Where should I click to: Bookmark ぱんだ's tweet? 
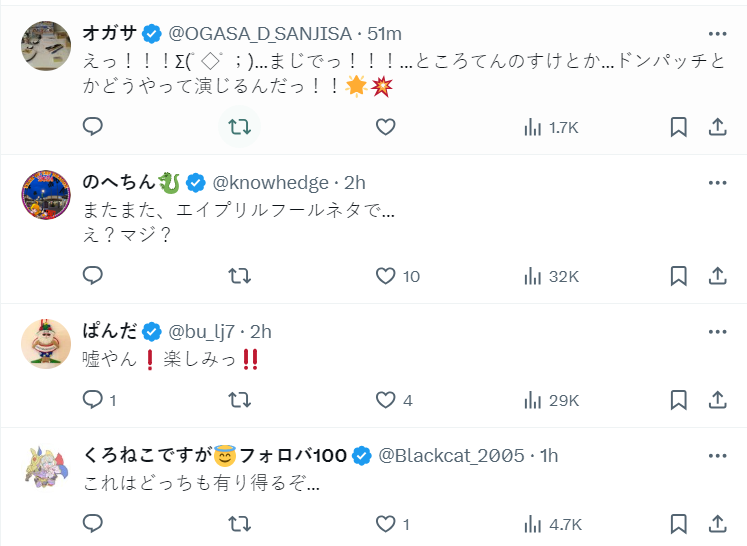pos(678,400)
